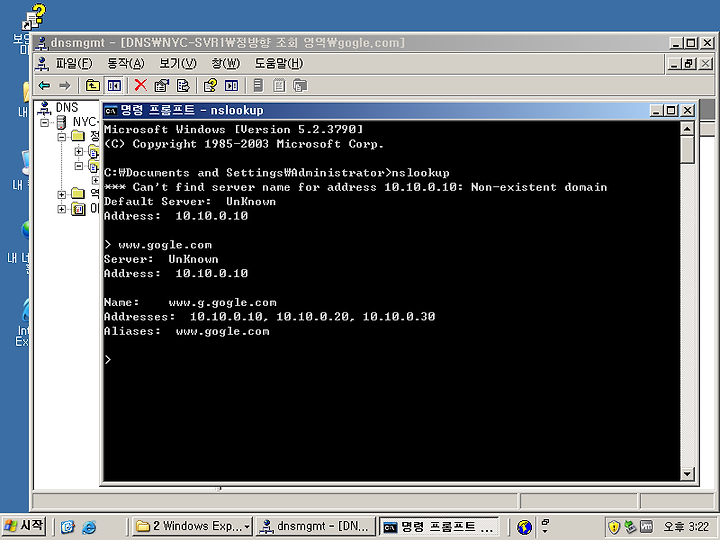Open the 보기(V) menu

tap(177, 64)
